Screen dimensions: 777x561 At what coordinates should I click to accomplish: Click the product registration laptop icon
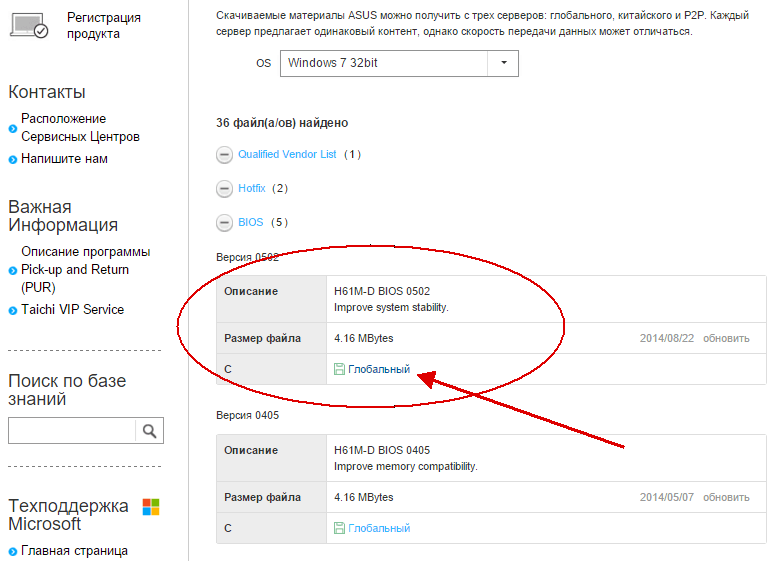coord(29,25)
